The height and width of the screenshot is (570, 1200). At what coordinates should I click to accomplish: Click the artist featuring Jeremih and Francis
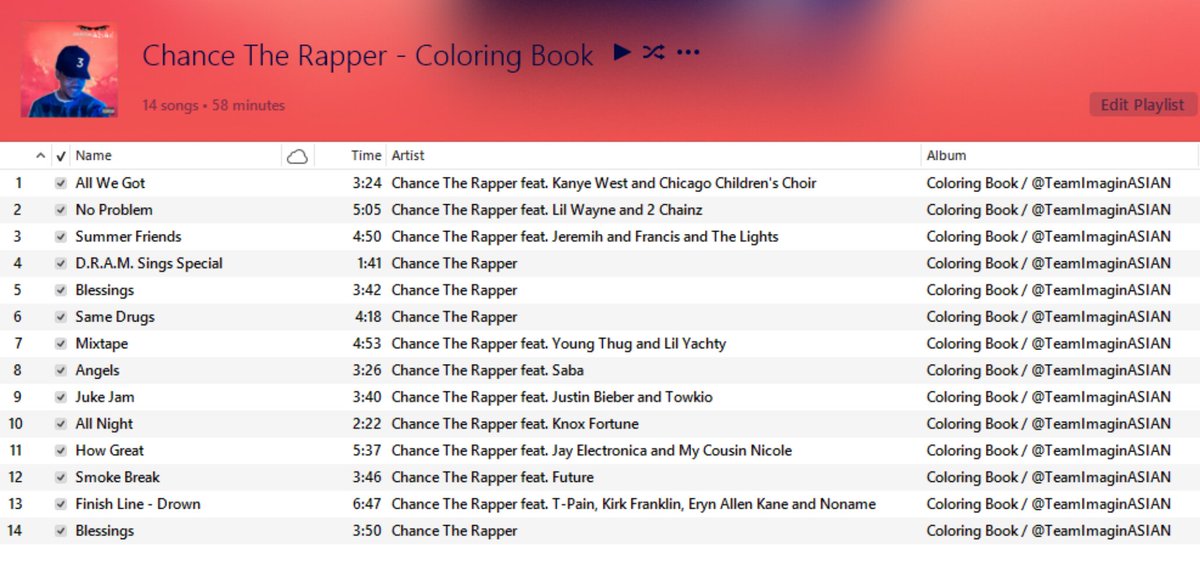point(585,237)
